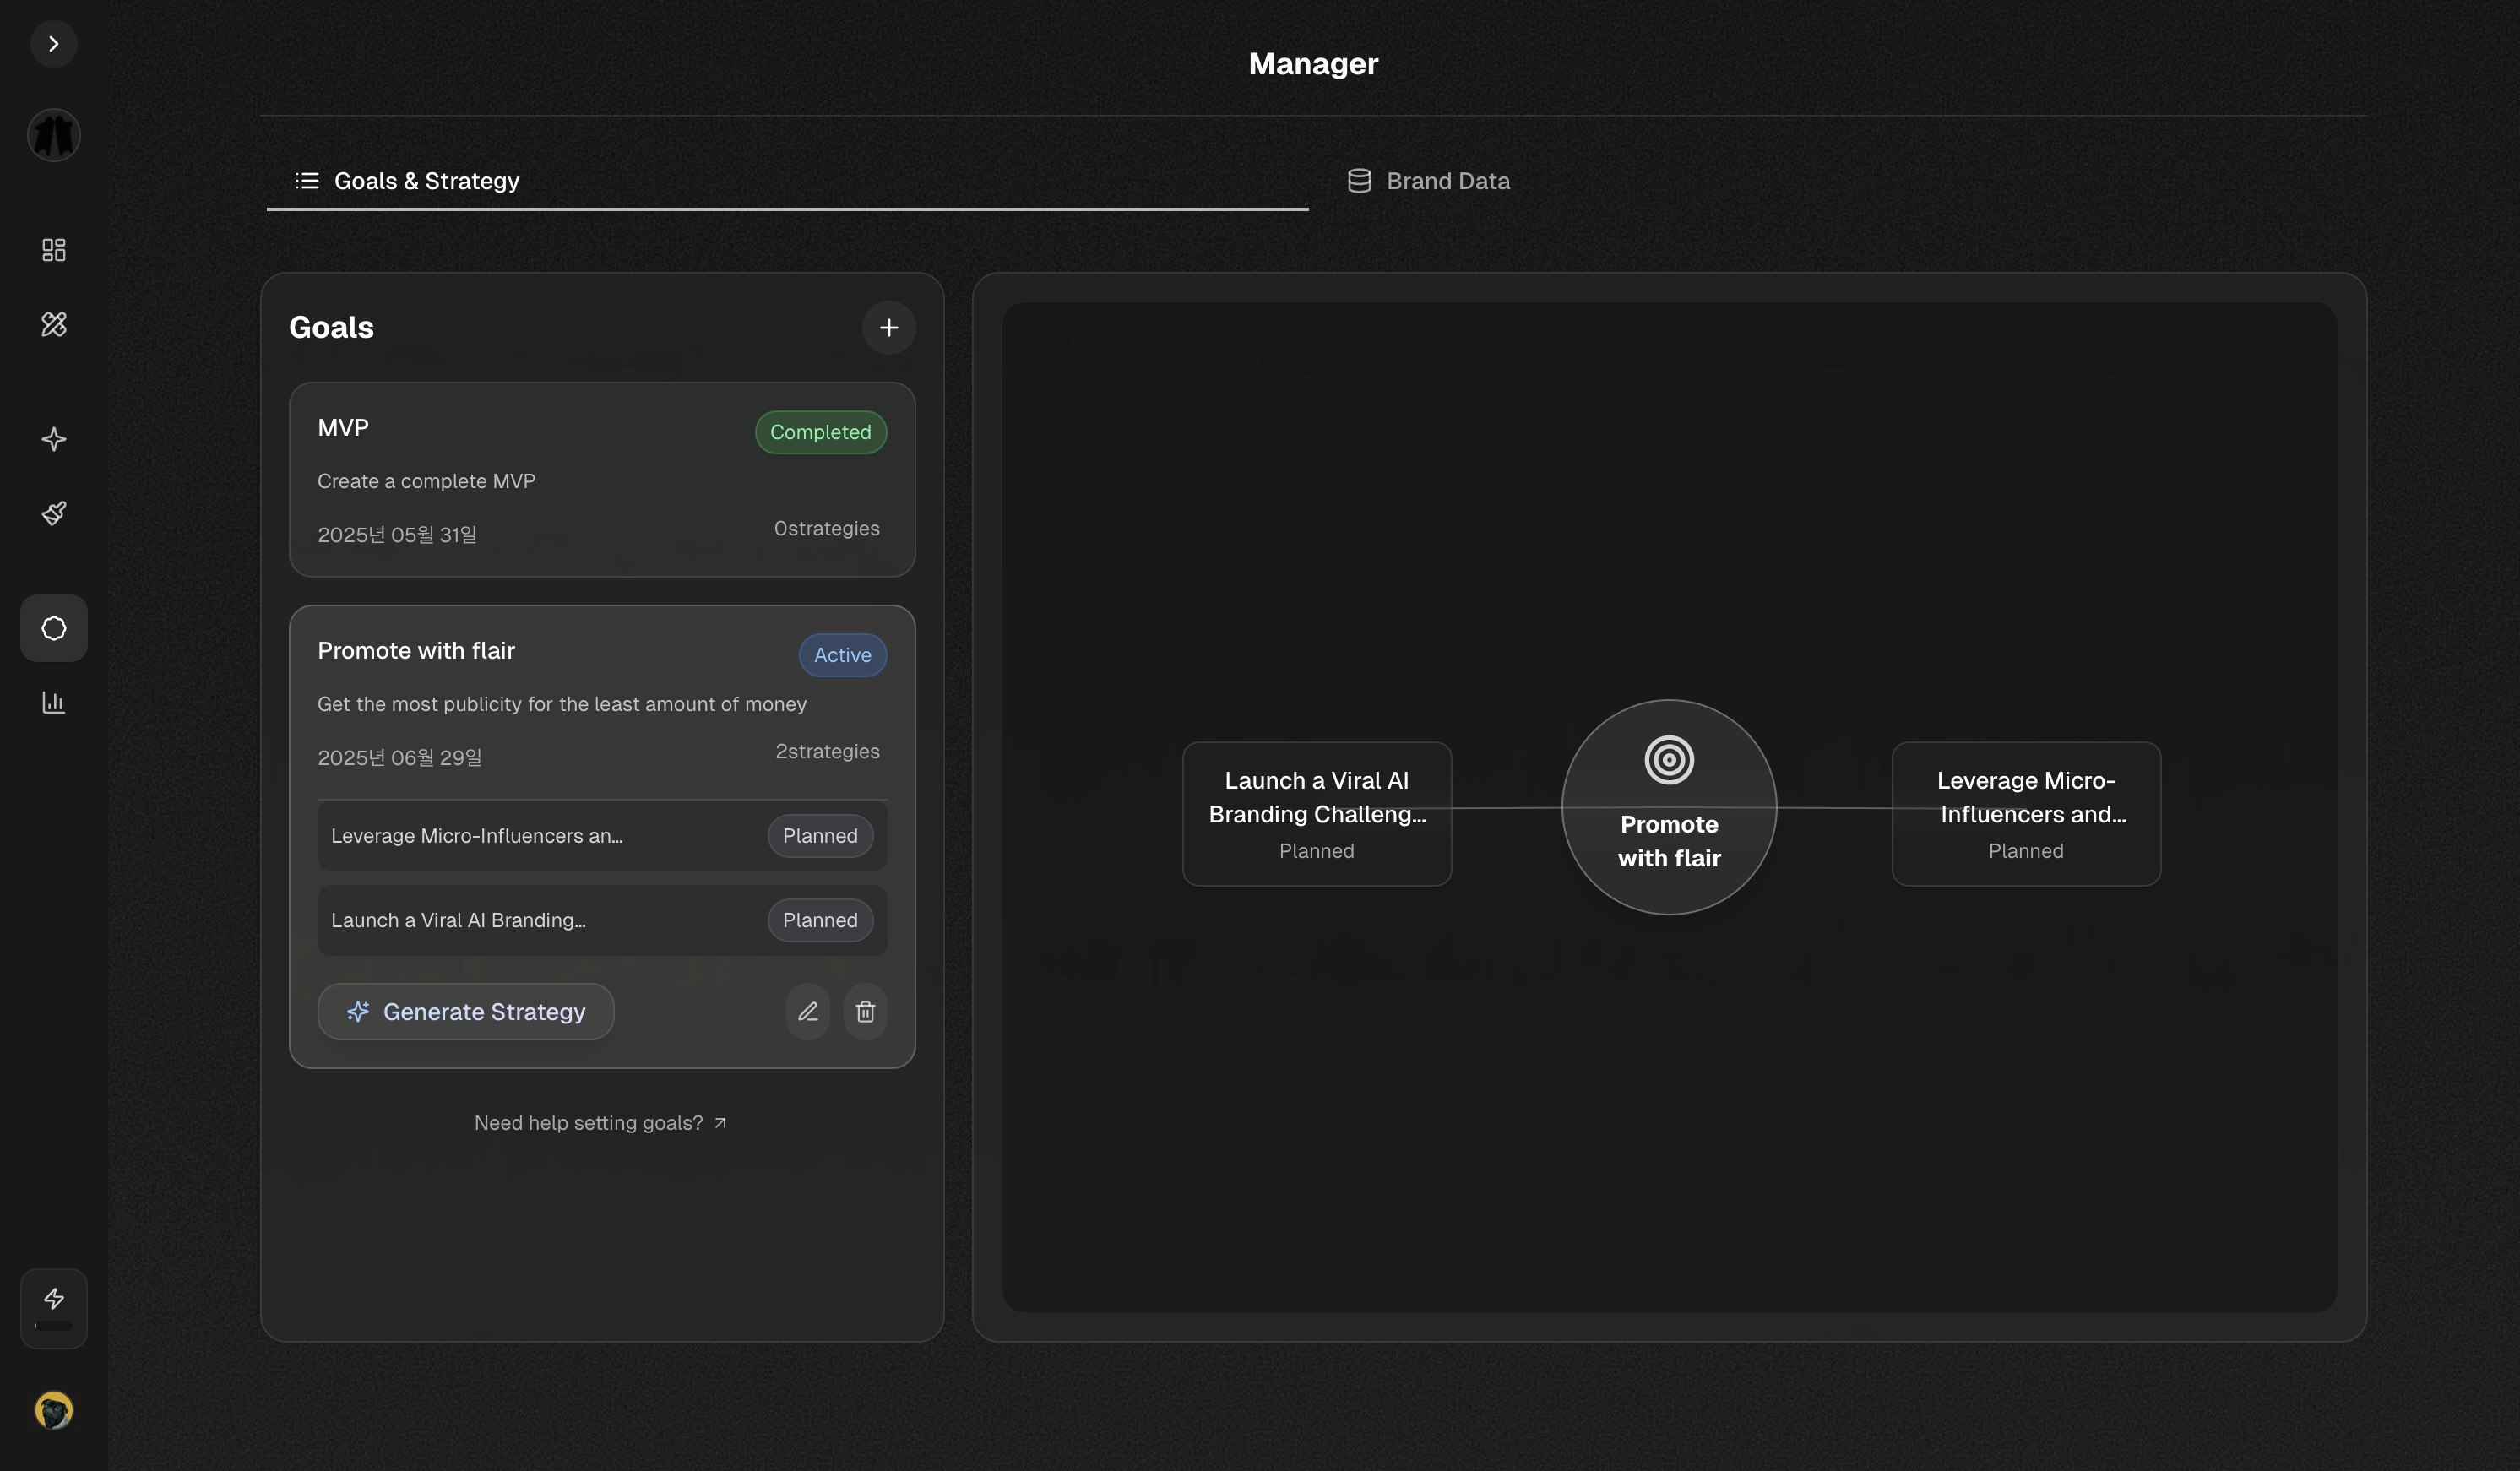
Task: Open Need help setting goals link
Action: pyautogui.click(x=600, y=1123)
